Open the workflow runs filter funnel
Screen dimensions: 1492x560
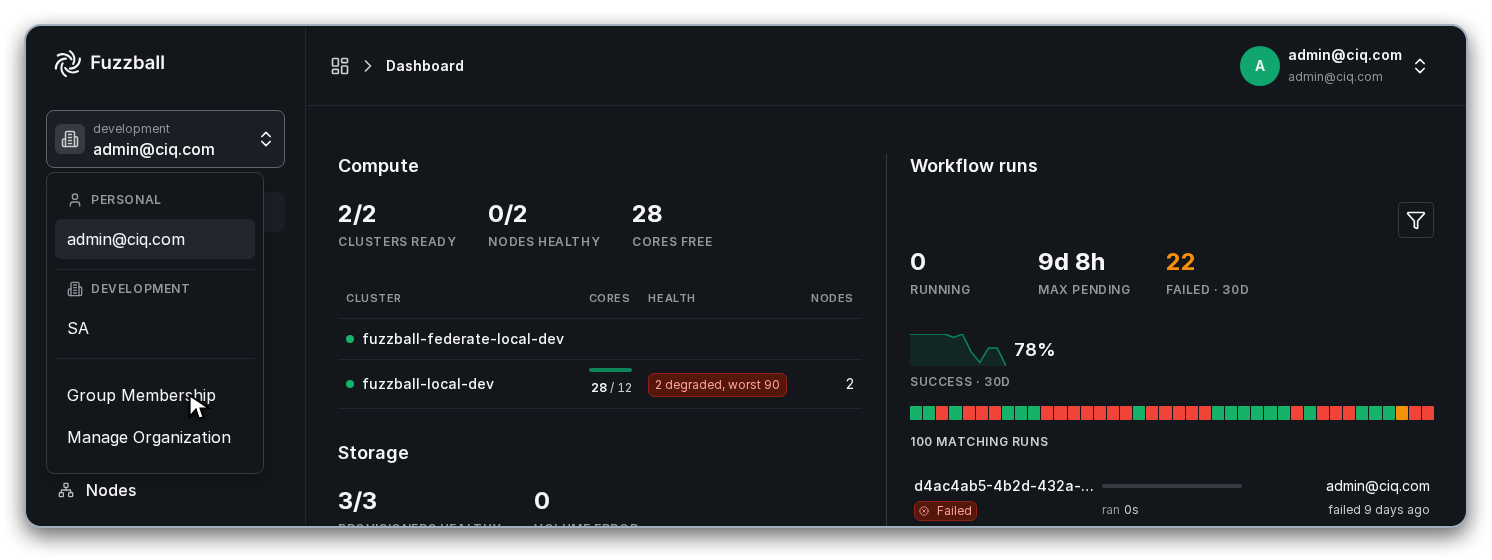pos(1416,220)
